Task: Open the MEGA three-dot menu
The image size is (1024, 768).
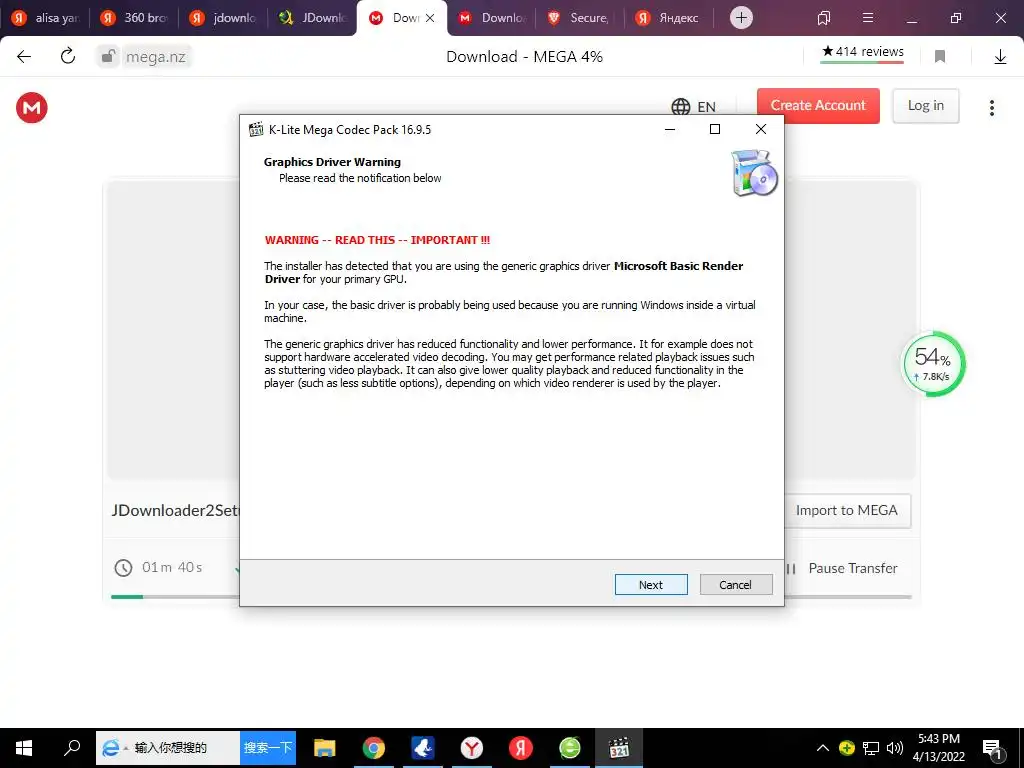Action: (991, 108)
